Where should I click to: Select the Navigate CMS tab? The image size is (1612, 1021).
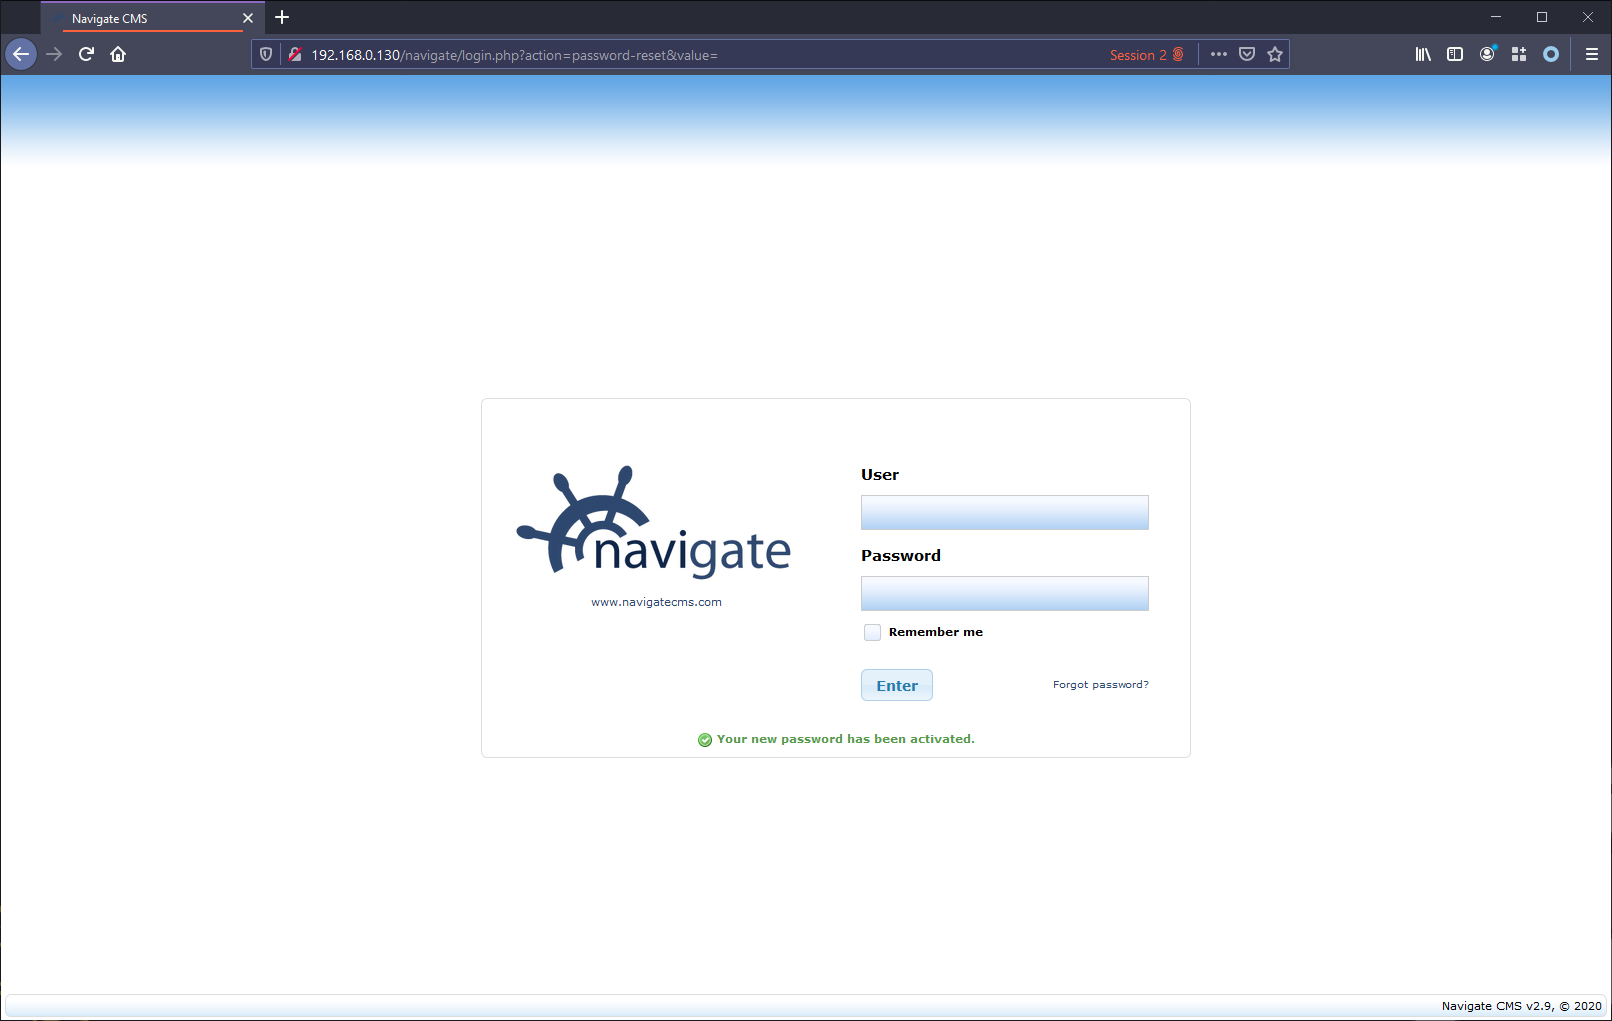point(153,18)
